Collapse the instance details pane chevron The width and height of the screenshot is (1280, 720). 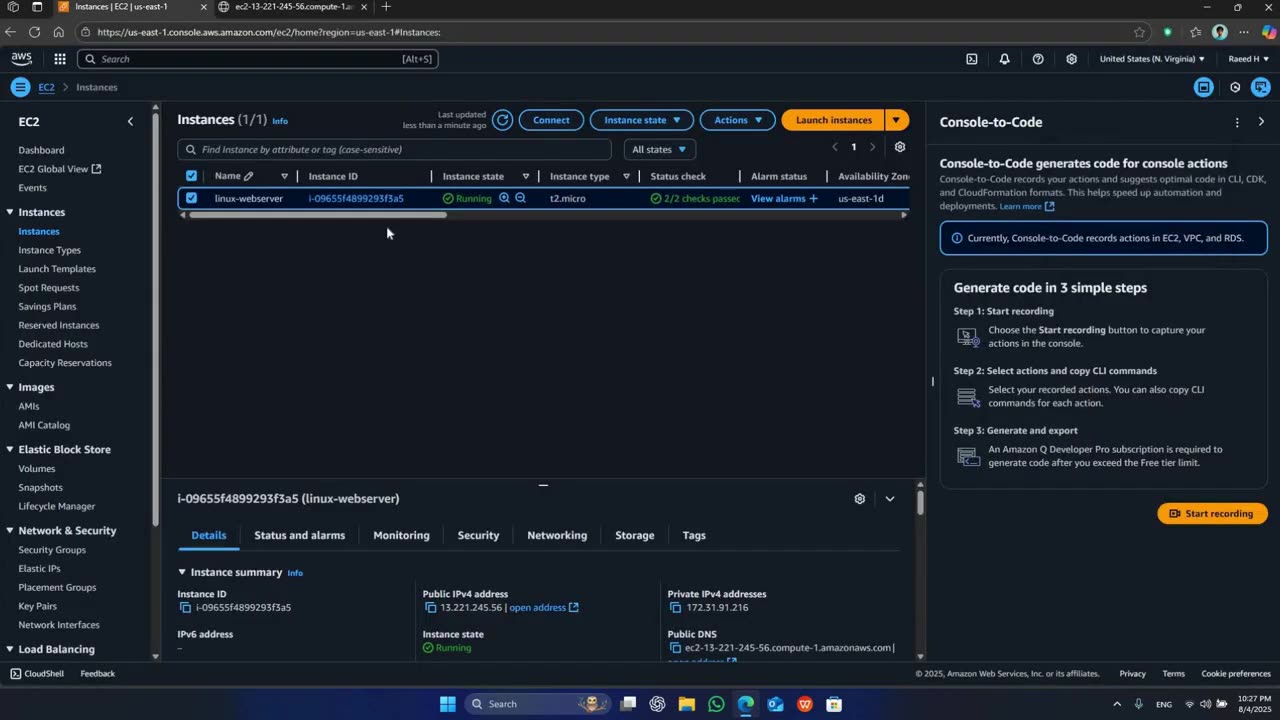click(x=890, y=499)
